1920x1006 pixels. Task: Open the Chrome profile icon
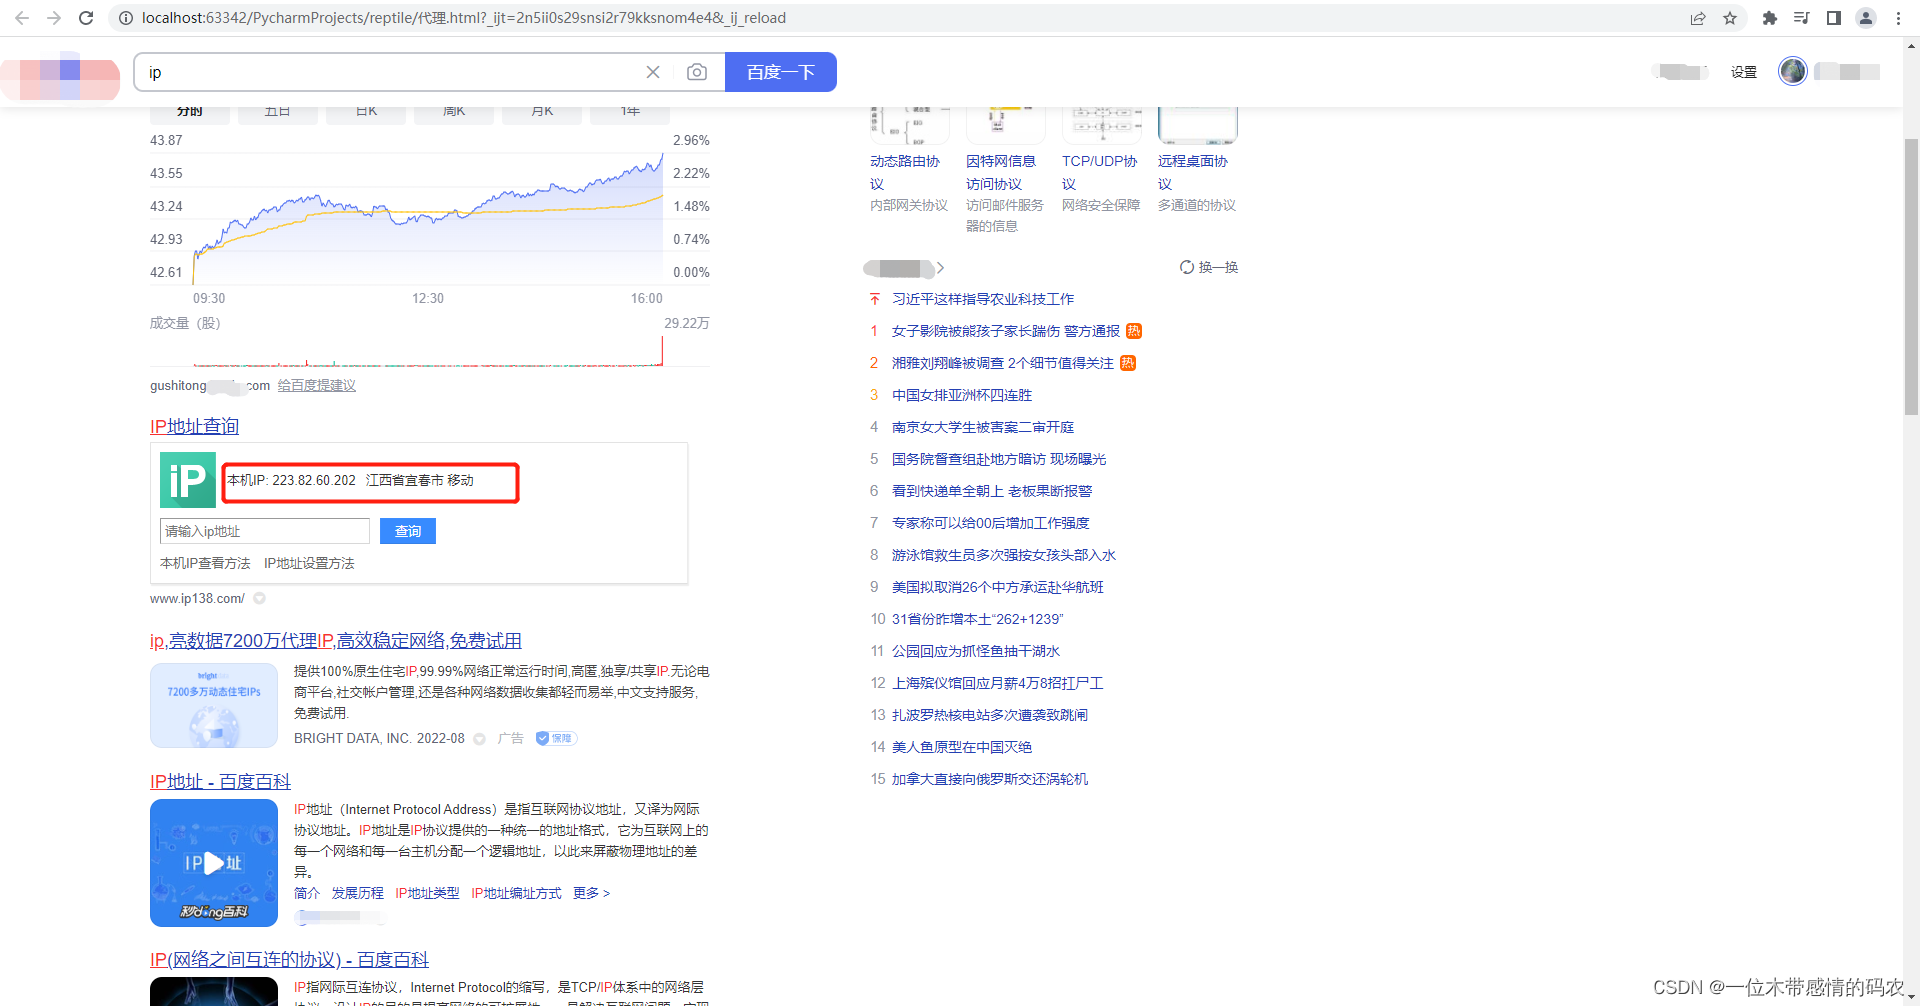pyautogui.click(x=1866, y=18)
